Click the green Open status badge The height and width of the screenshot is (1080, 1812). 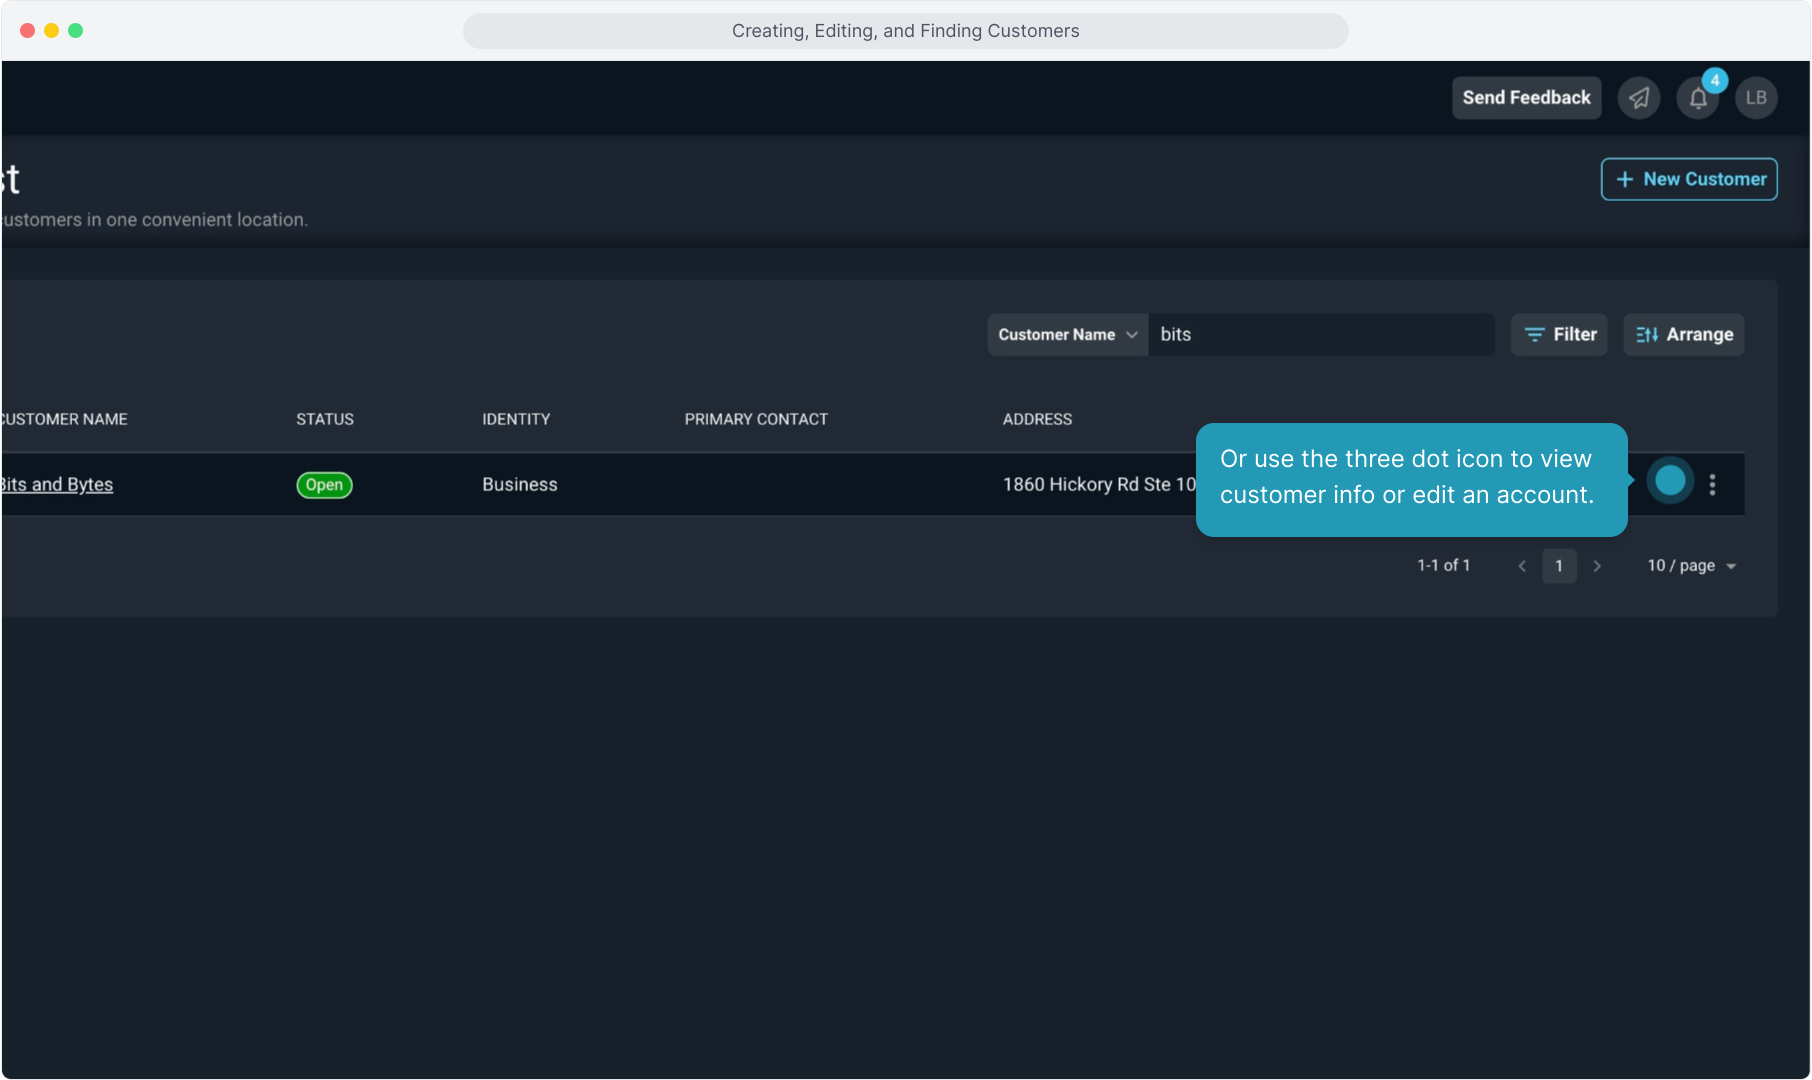point(324,485)
